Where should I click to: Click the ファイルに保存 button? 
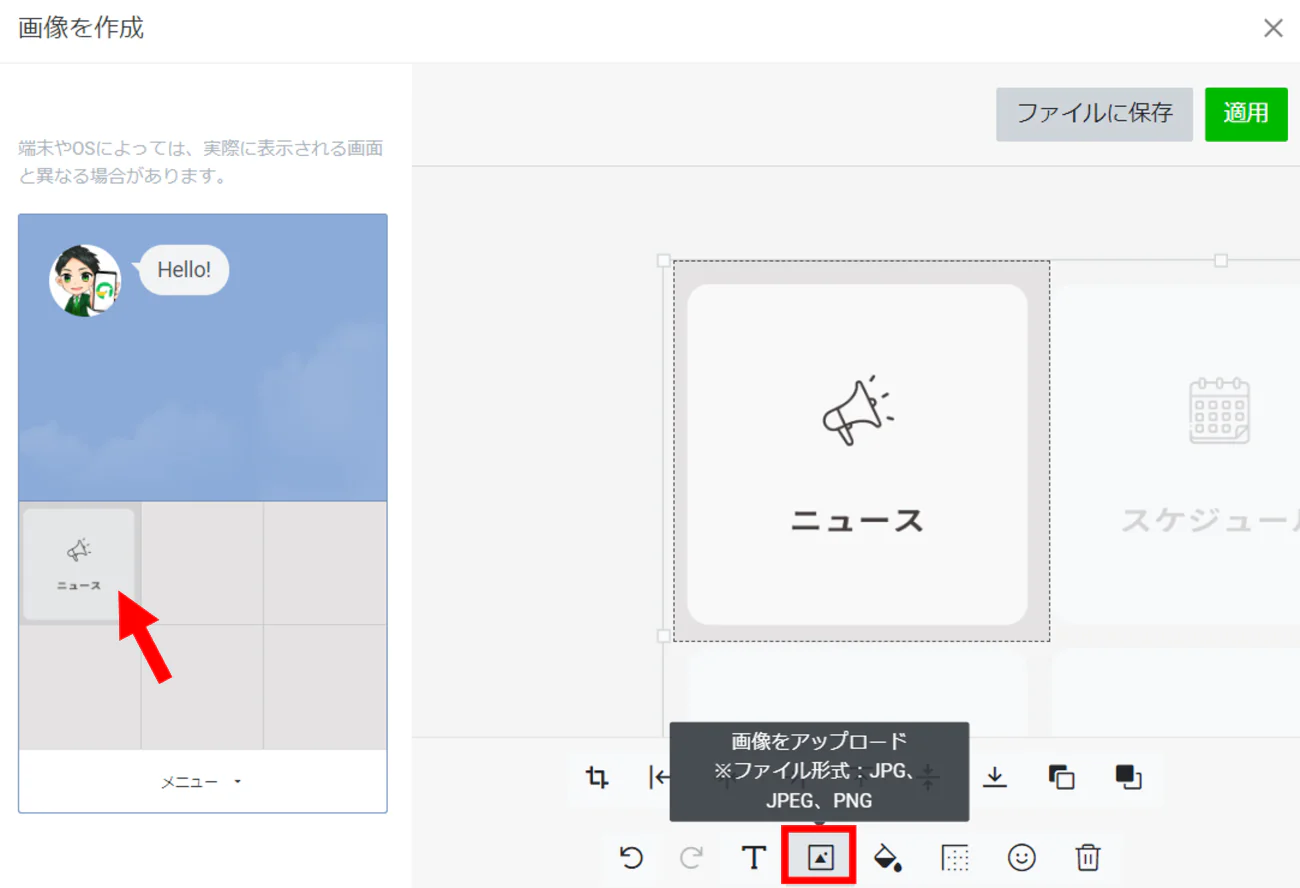pos(1094,114)
